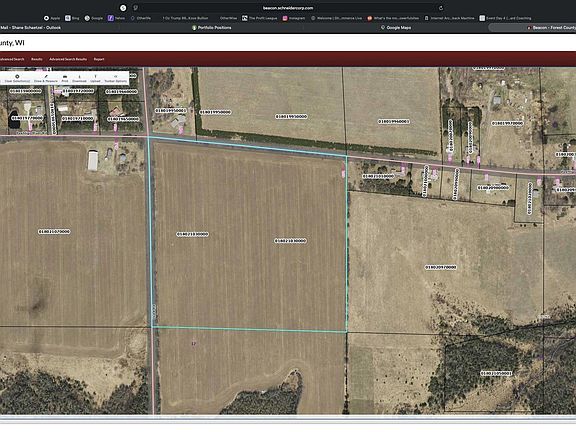Open the Welcome bookmark with globe icon

336,18
